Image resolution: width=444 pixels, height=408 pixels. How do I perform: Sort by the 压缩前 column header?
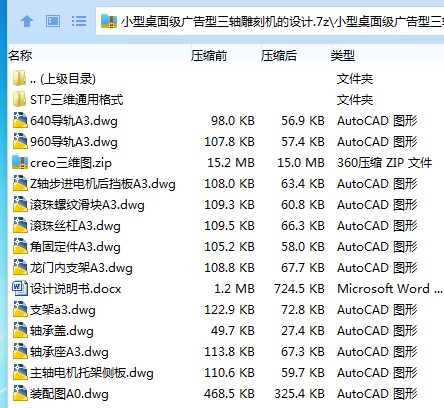(x=209, y=55)
